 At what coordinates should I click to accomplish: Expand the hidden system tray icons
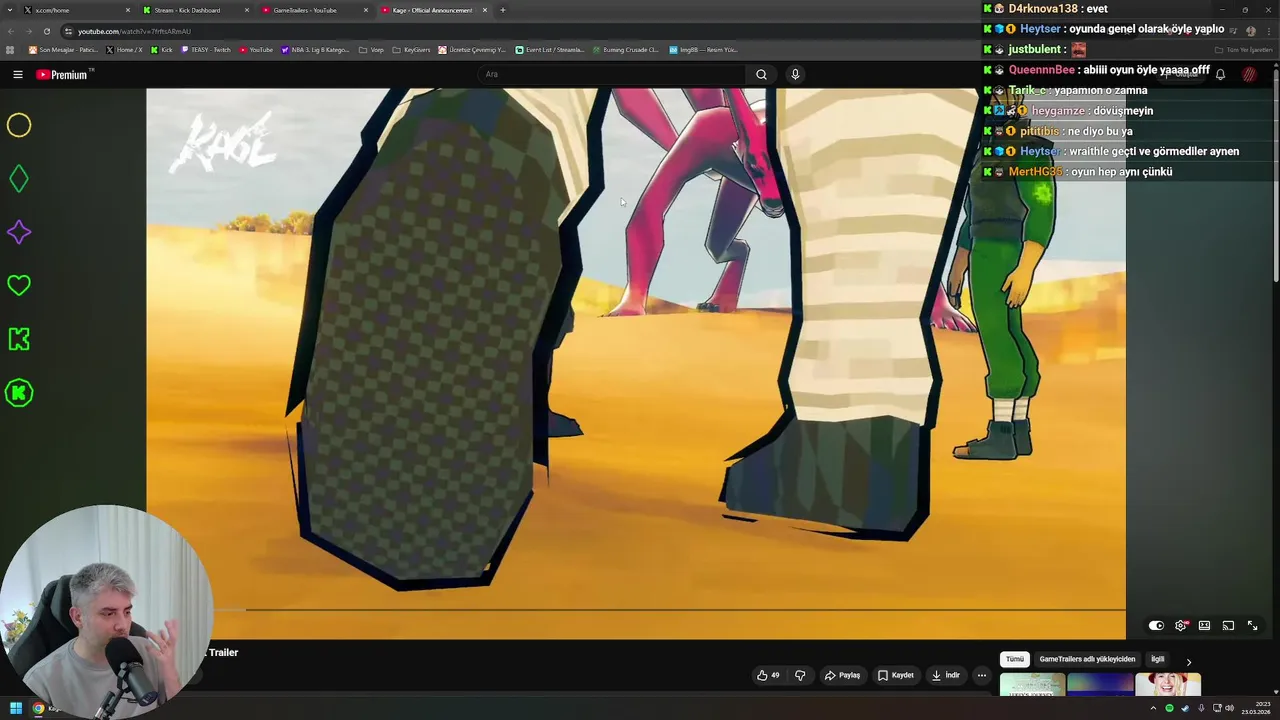[1154, 708]
